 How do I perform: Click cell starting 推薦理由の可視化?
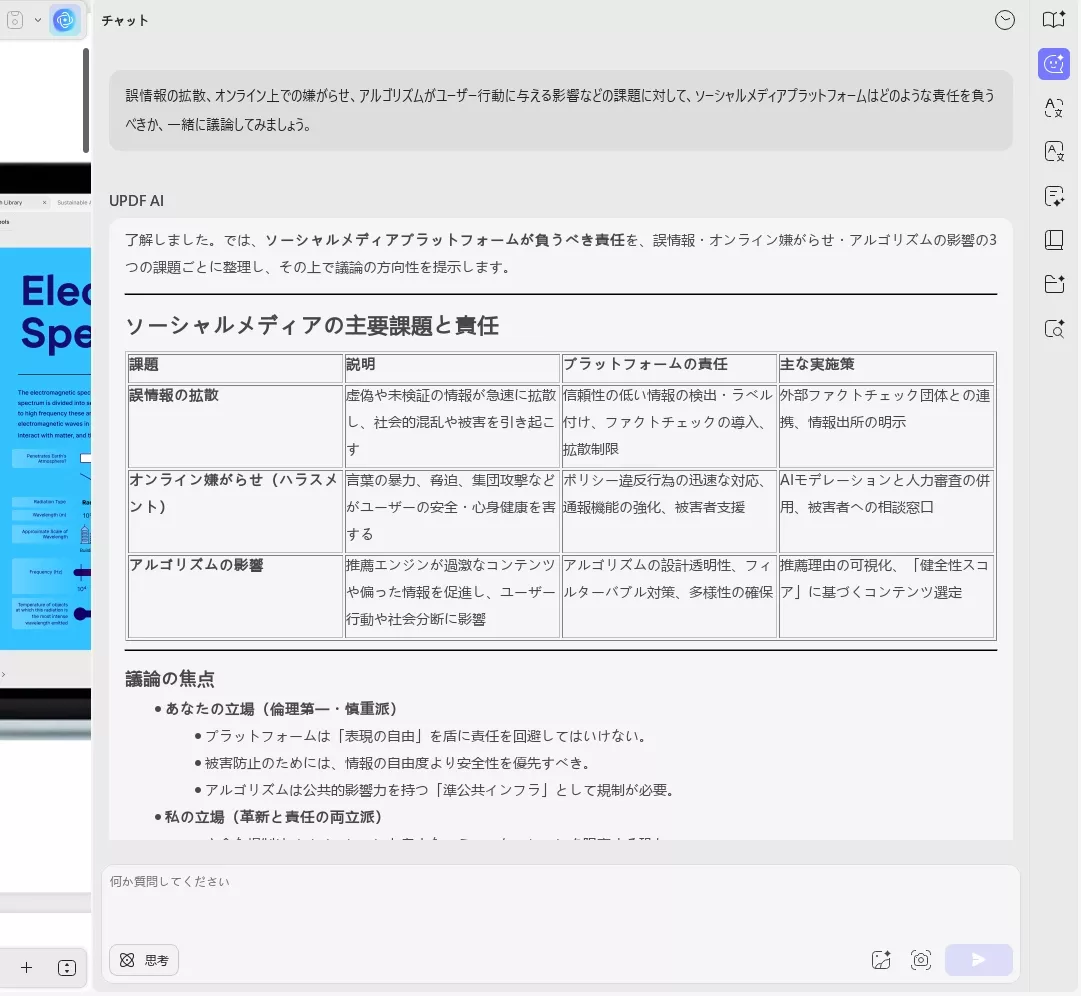[886, 596]
